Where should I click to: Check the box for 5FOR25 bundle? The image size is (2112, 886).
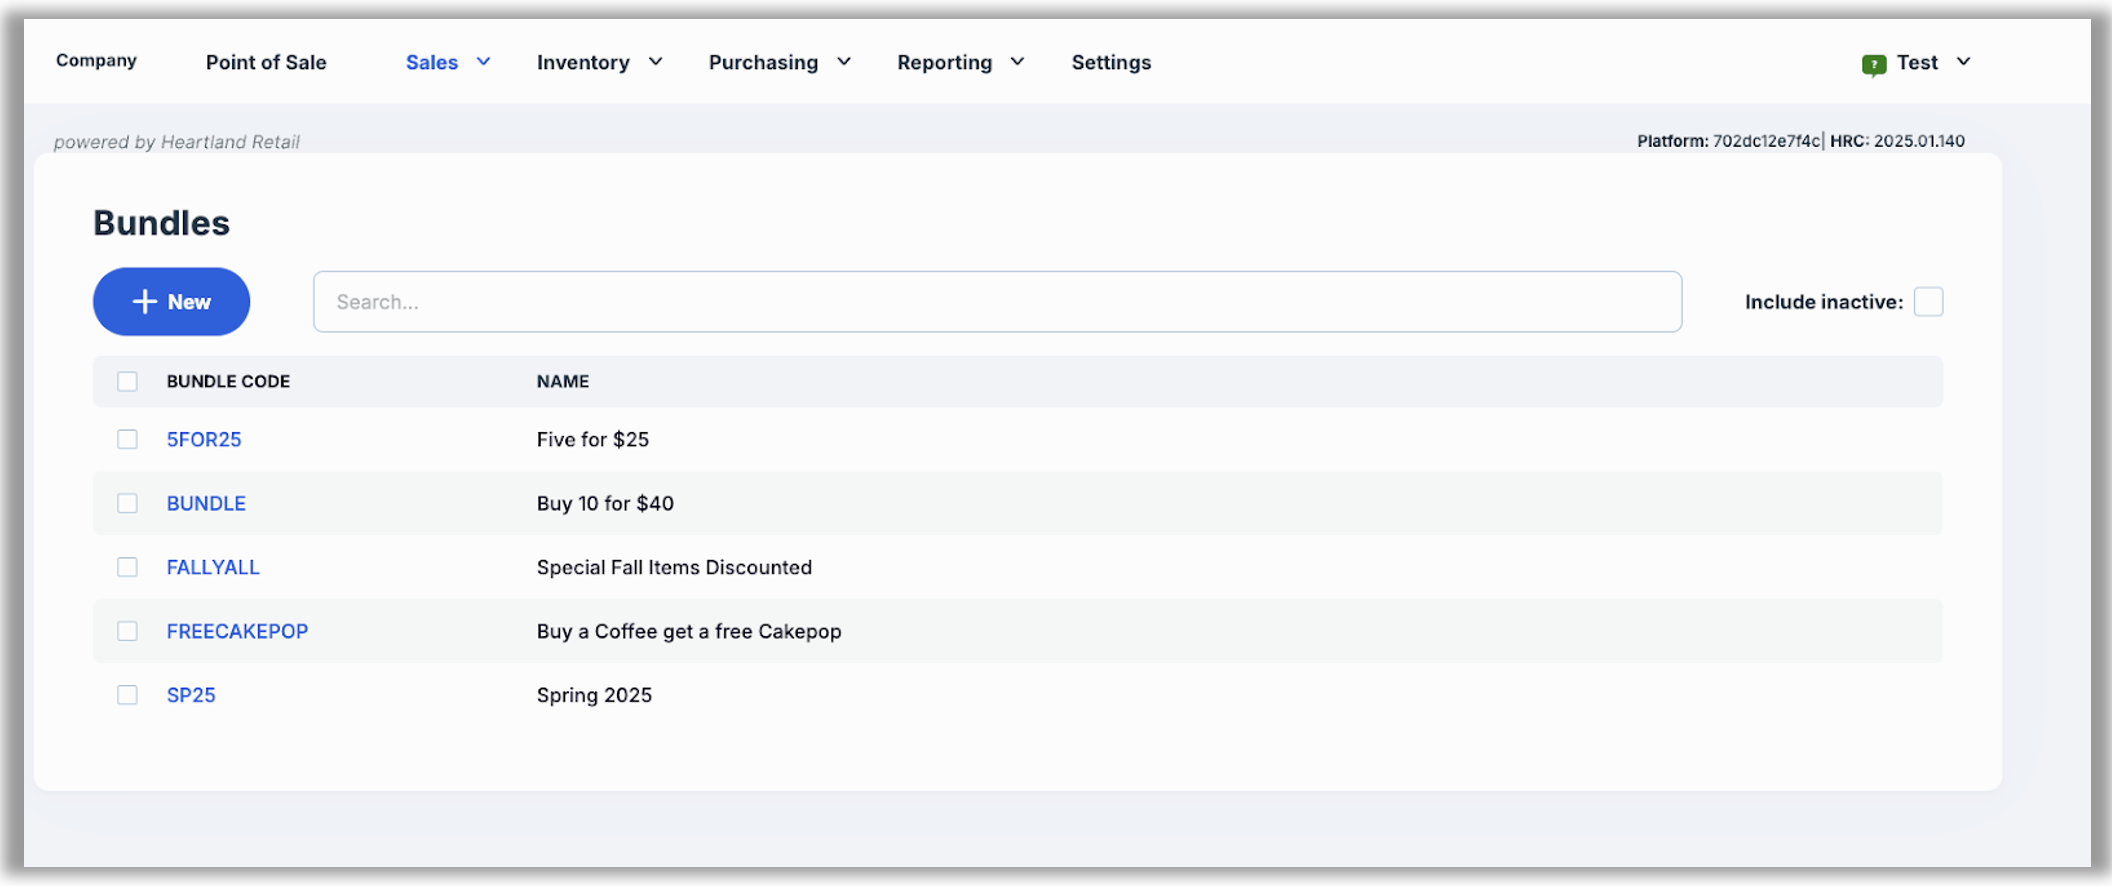(127, 440)
